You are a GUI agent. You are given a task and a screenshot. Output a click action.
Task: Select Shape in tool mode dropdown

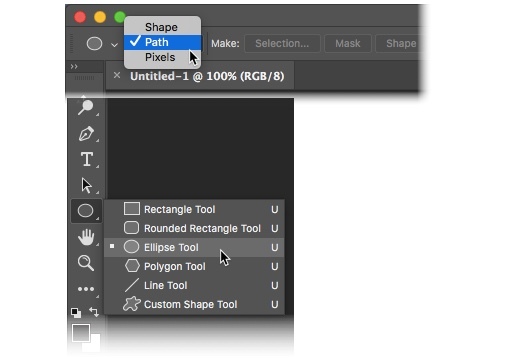coord(163,27)
